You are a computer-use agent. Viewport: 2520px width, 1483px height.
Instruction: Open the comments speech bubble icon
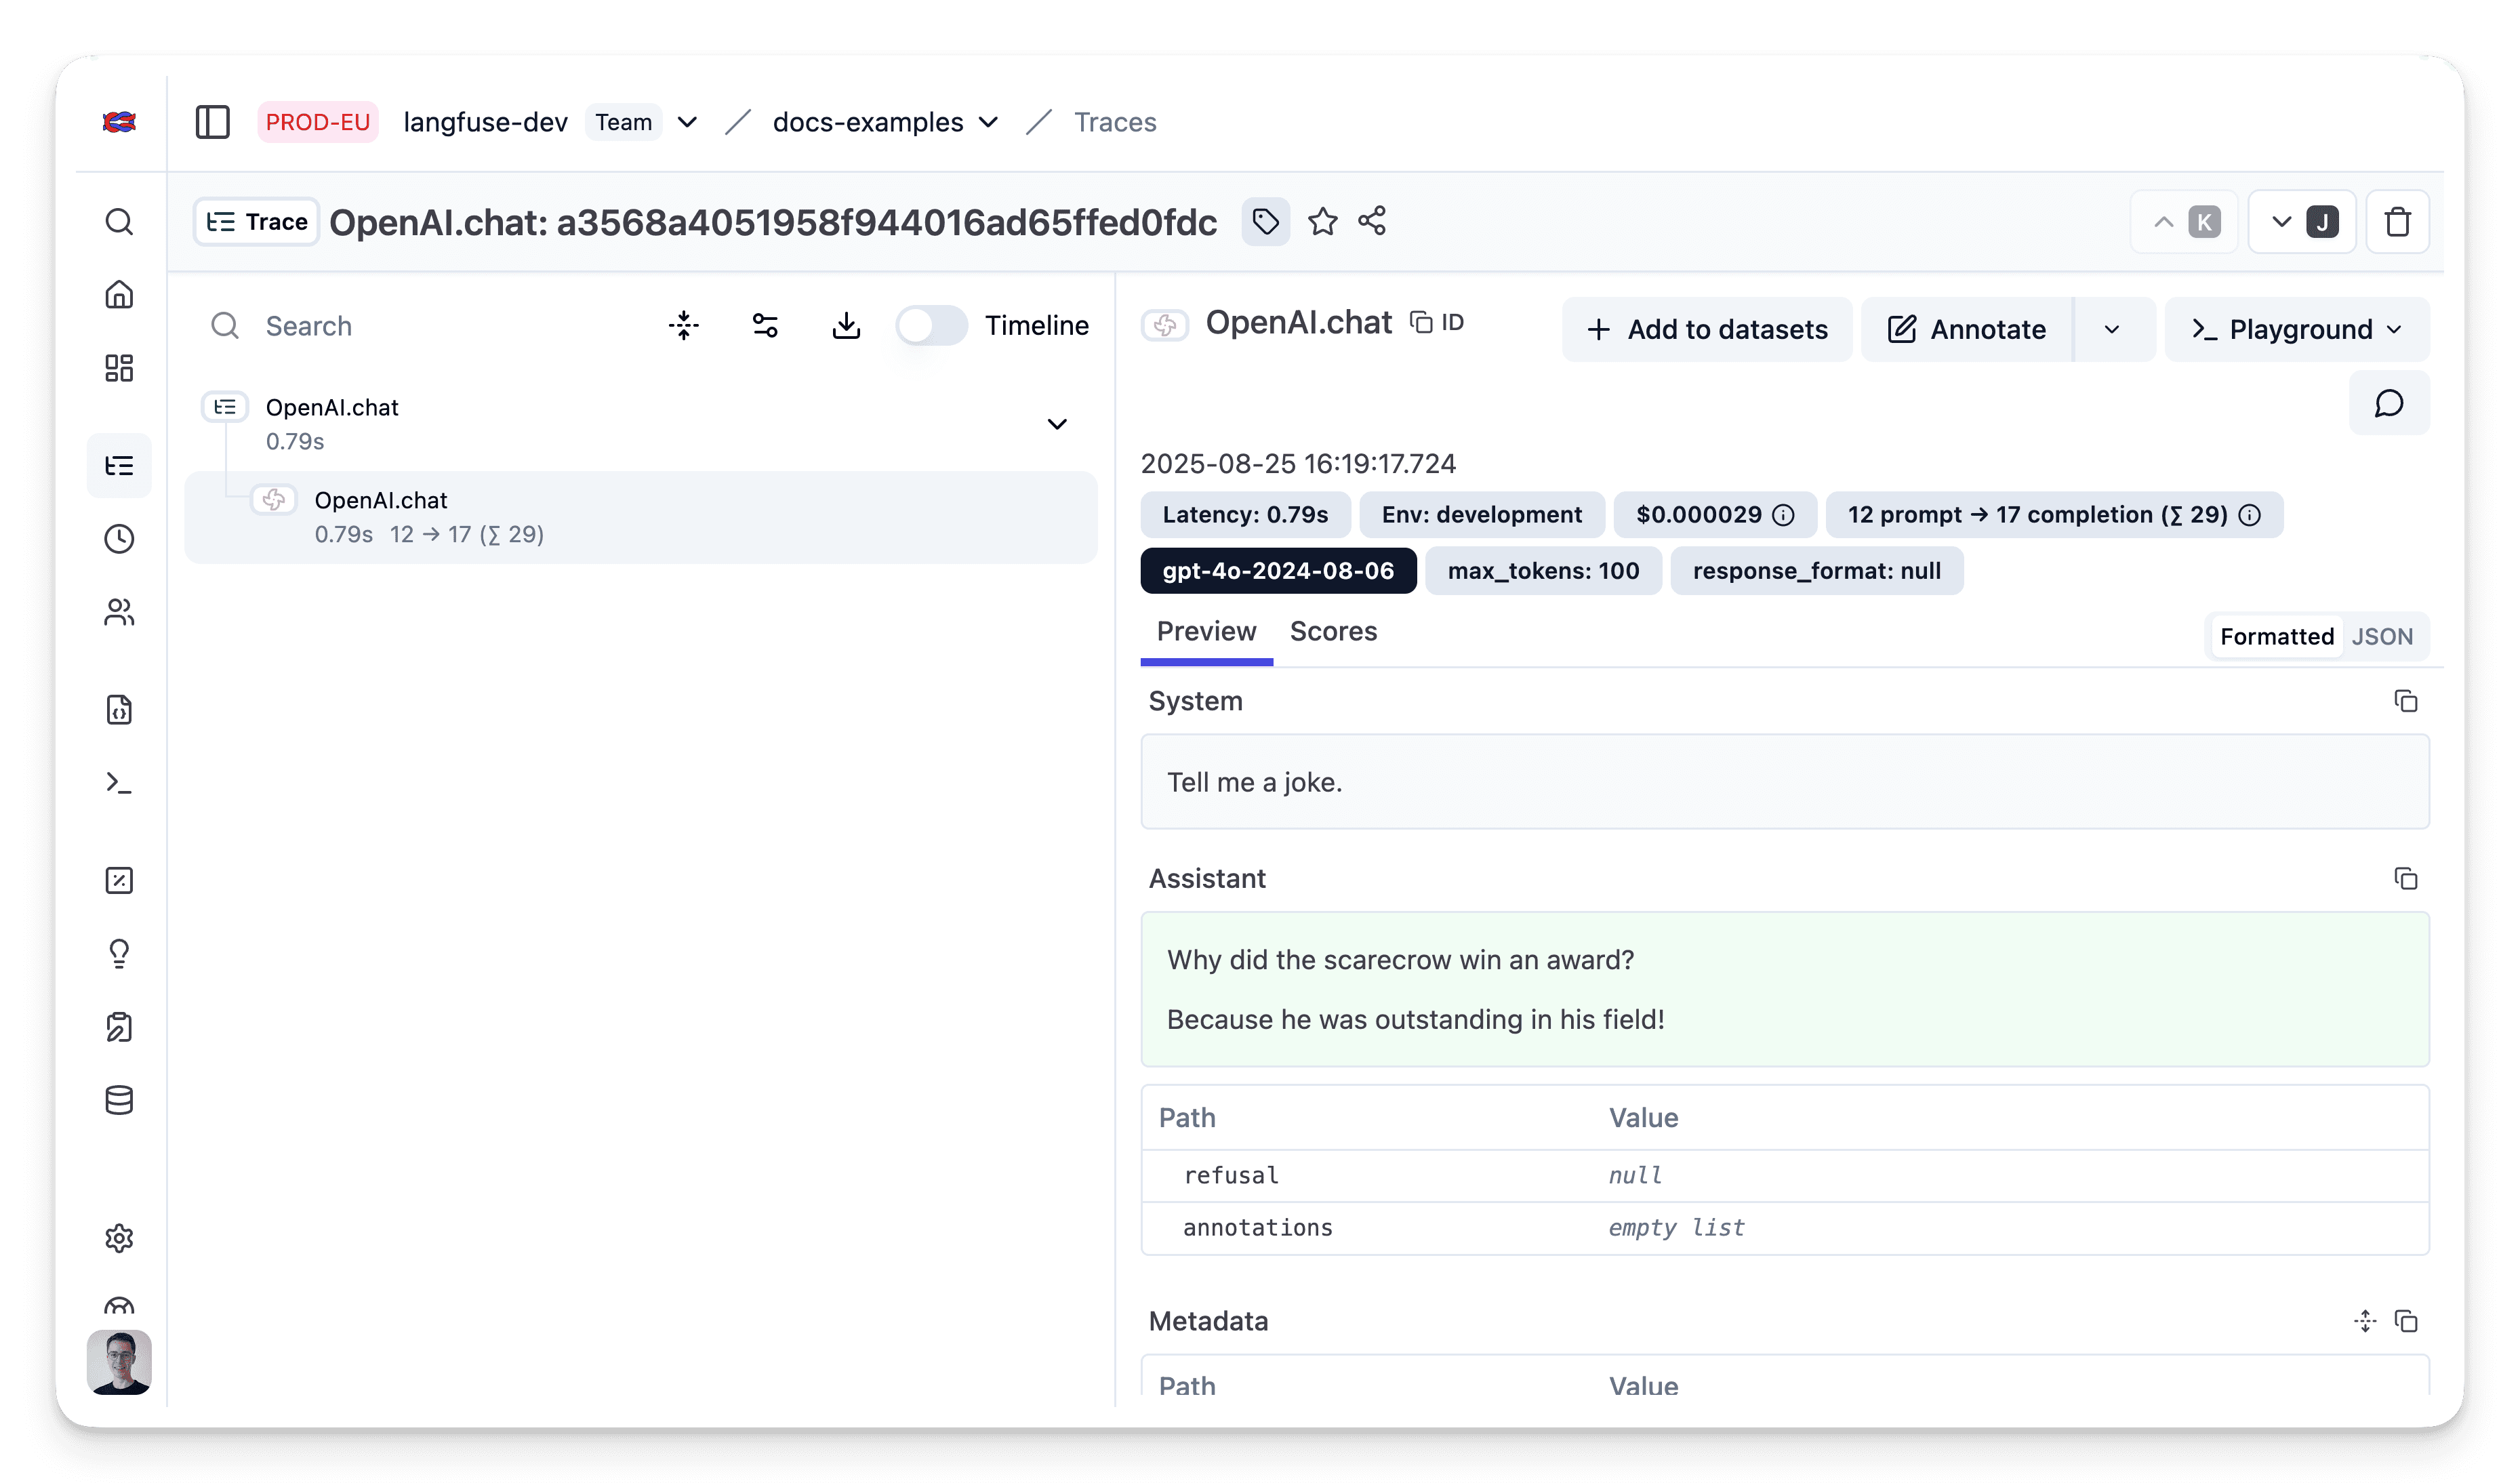pos(2388,403)
